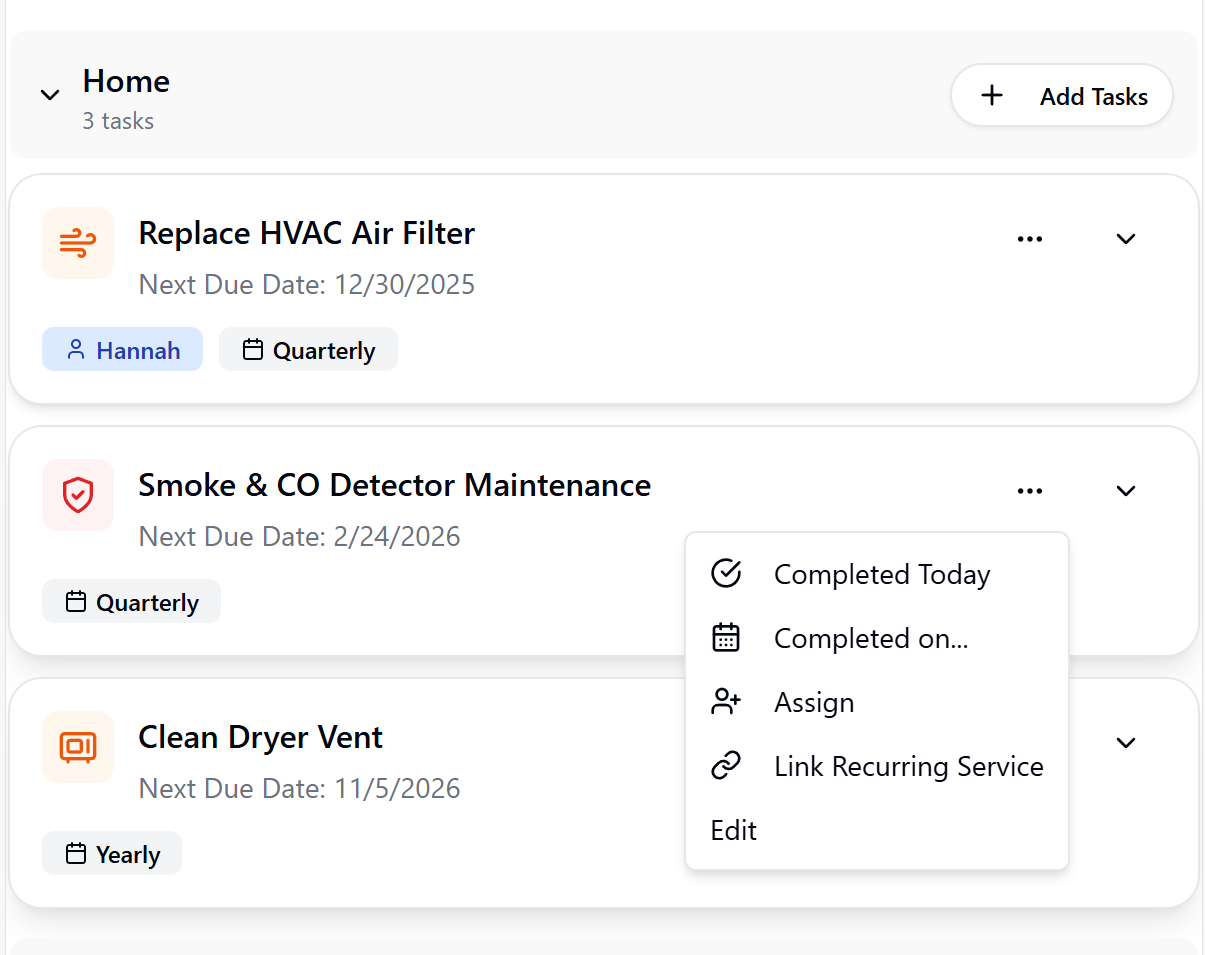The image size is (1205, 955).
Task: Click the Next Due Date text for Clean Dryer Vent
Action: click(x=298, y=788)
